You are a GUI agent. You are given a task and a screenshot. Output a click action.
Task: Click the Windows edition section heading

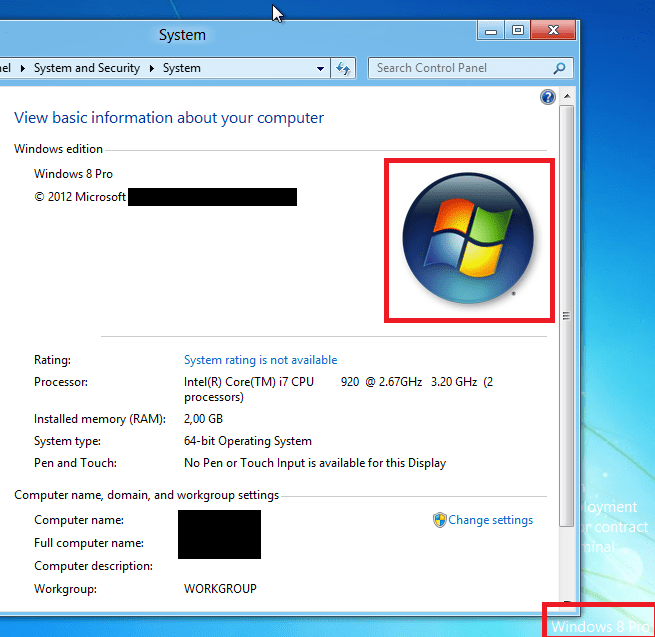(x=58, y=149)
